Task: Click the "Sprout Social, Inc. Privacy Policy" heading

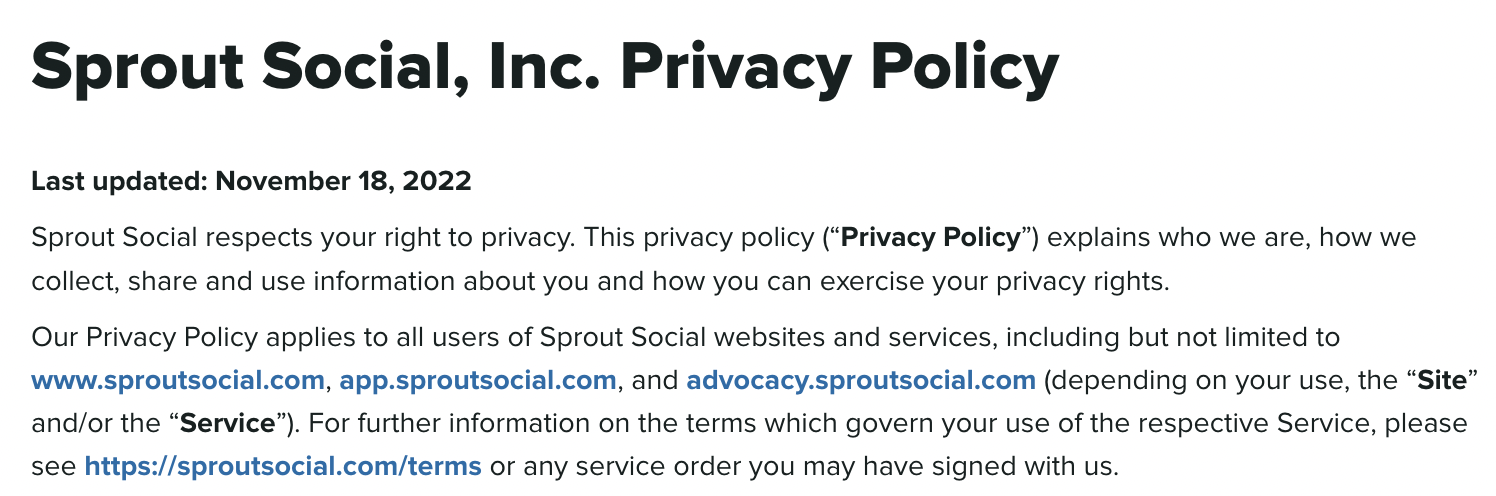Action: point(545,68)
